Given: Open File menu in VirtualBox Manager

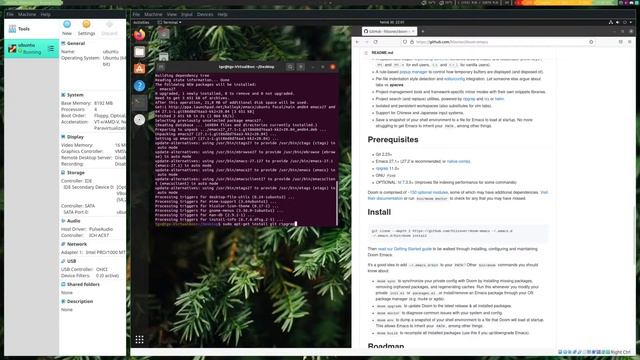Looking at the screenshot, I should tap(10, 14).
